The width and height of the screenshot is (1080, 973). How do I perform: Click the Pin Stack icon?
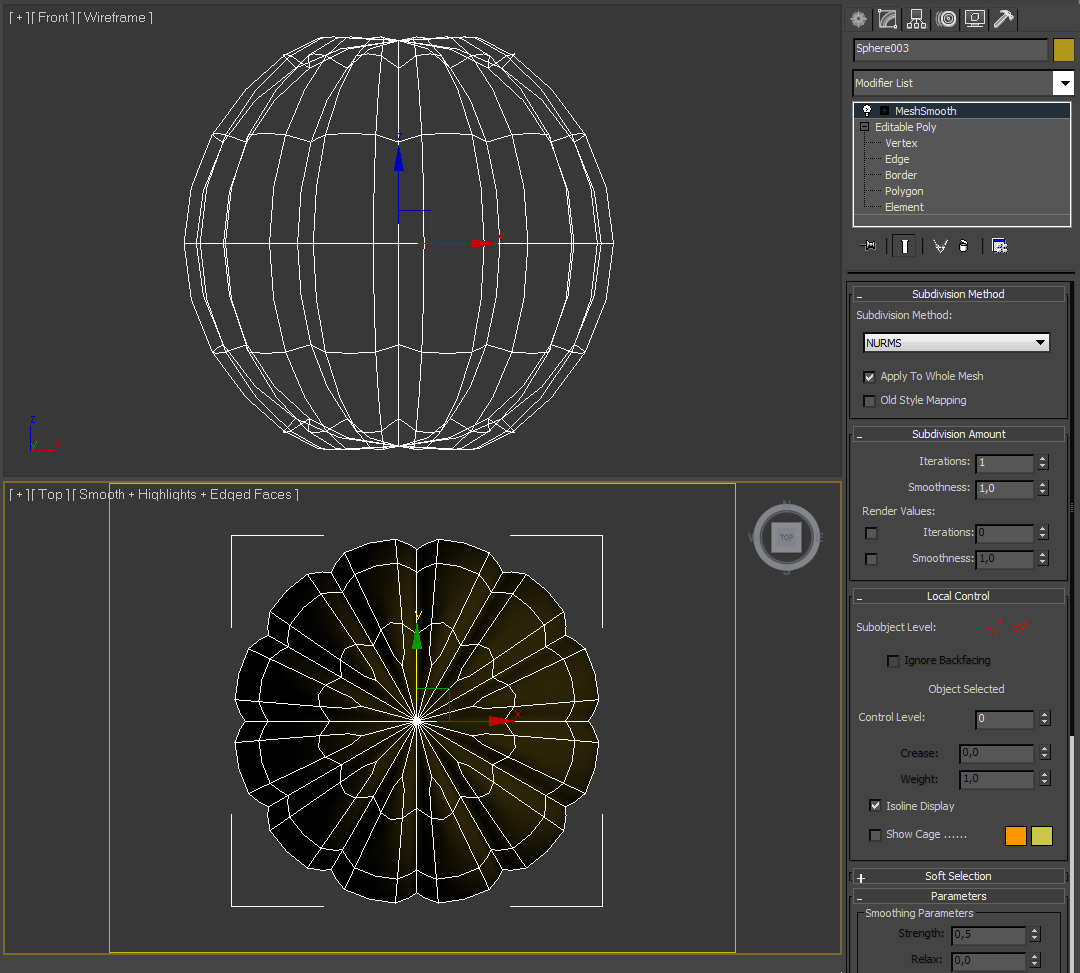click(869, 246)
